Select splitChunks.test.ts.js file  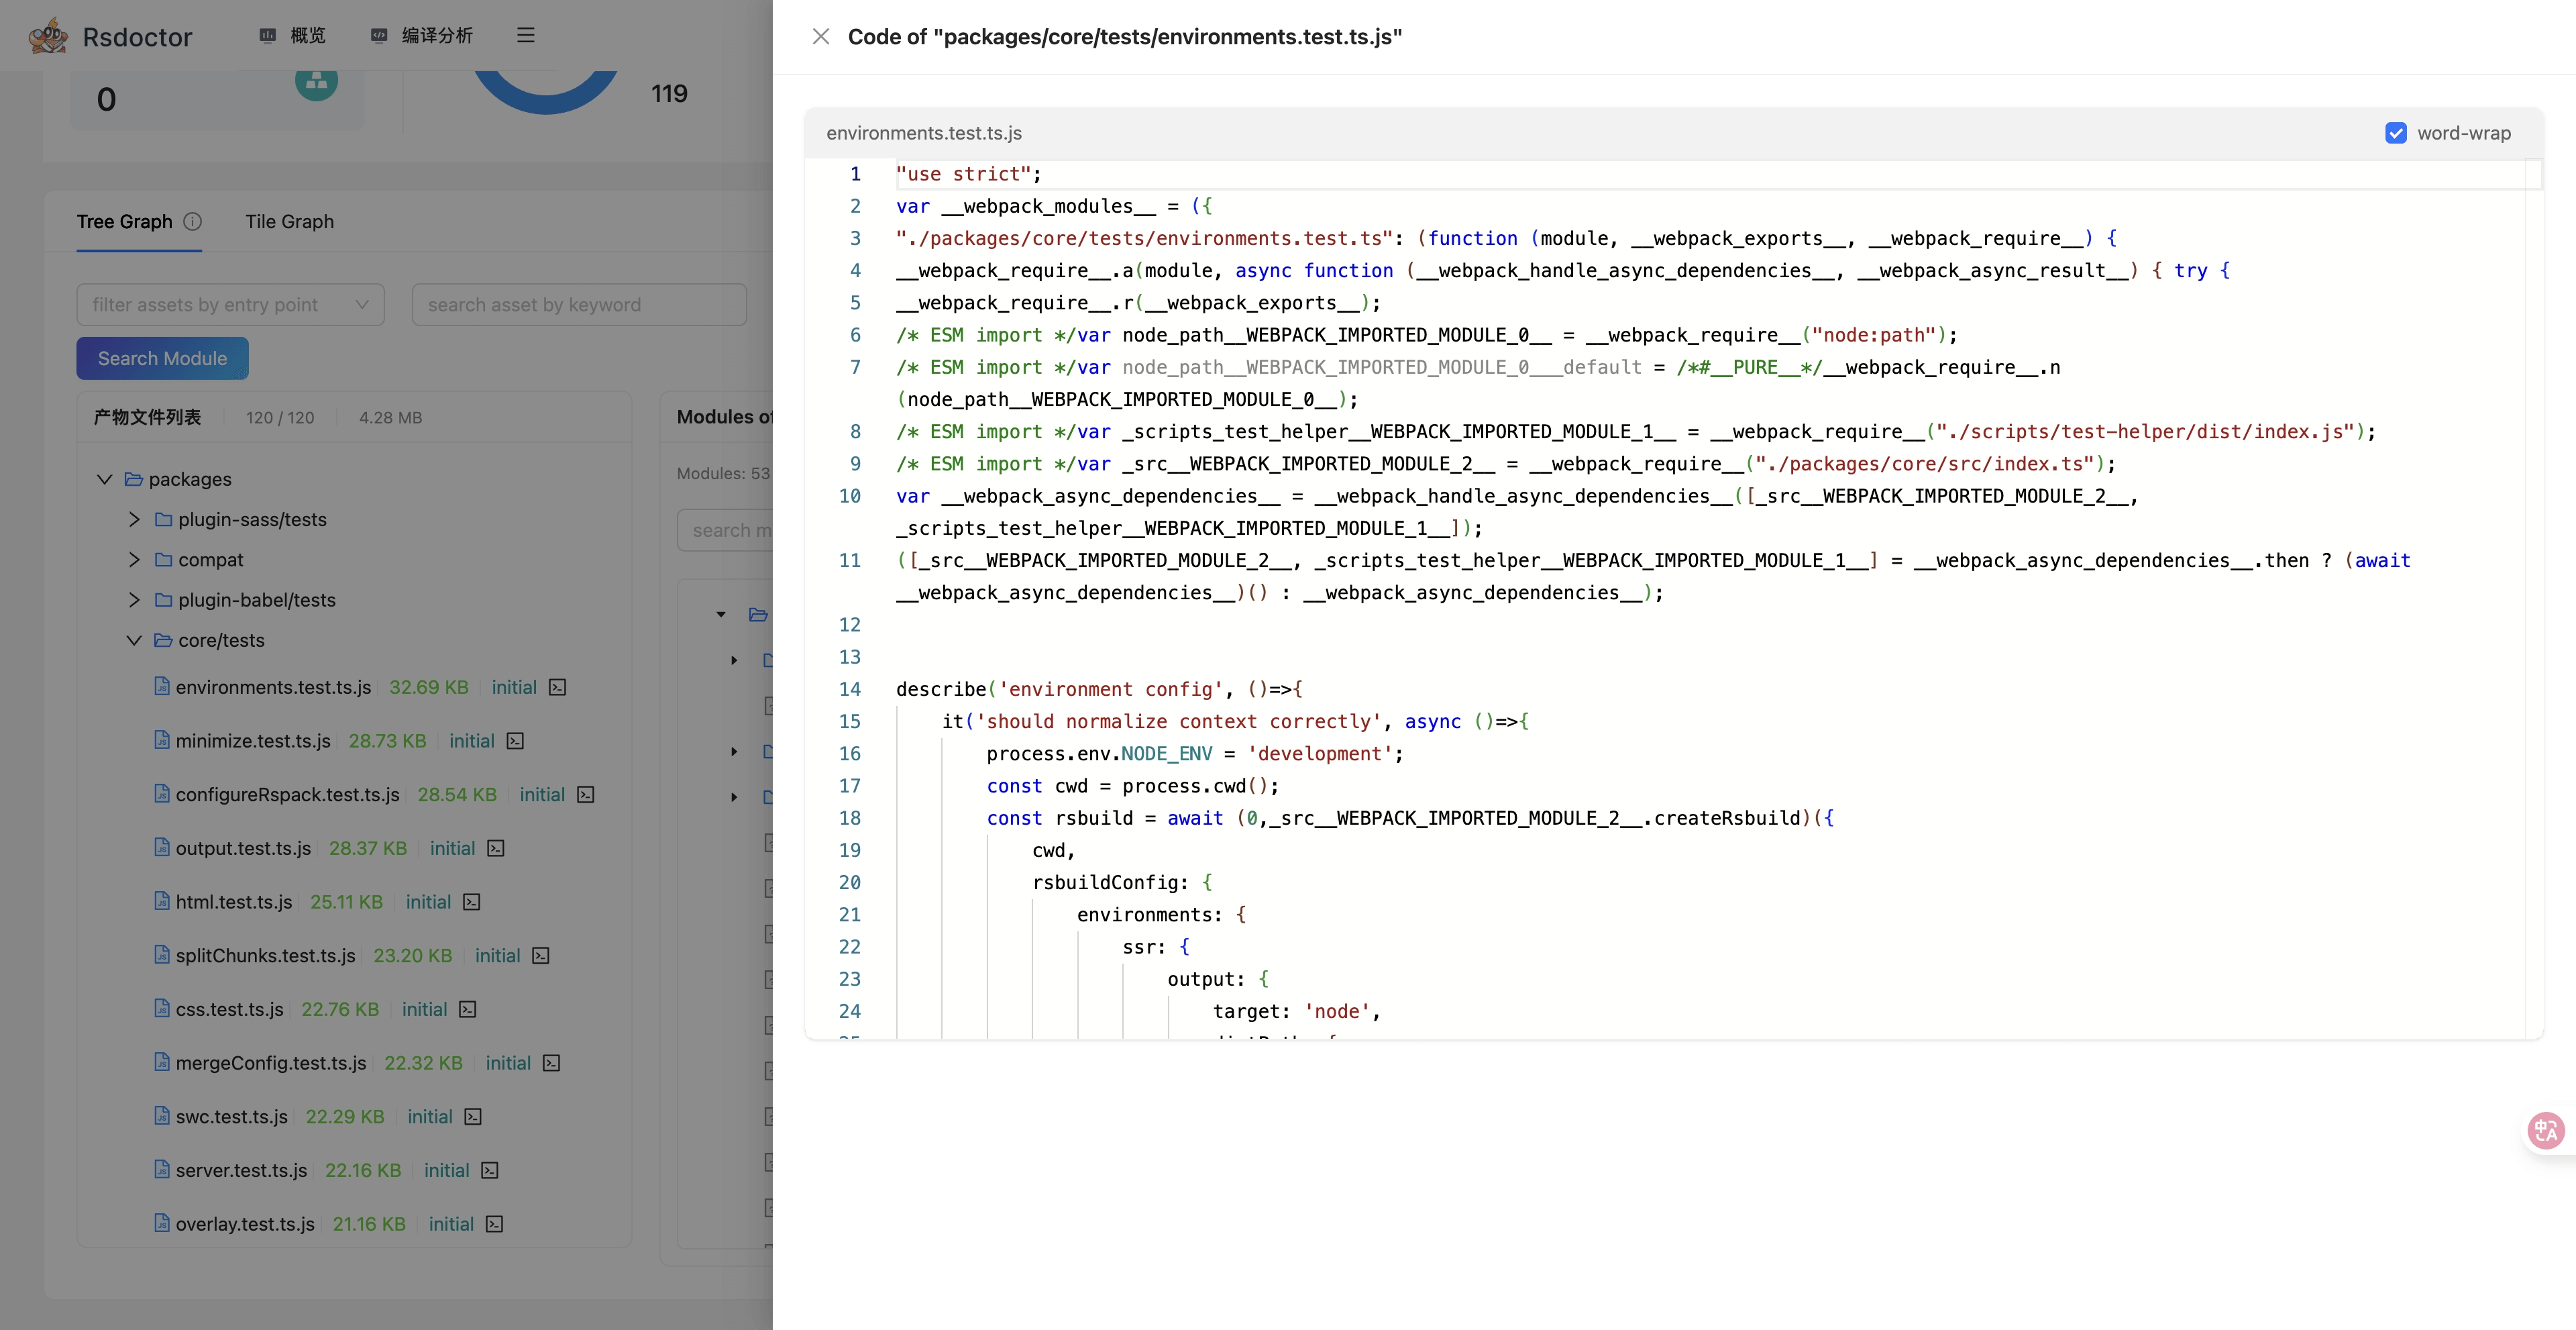(265, 955)
